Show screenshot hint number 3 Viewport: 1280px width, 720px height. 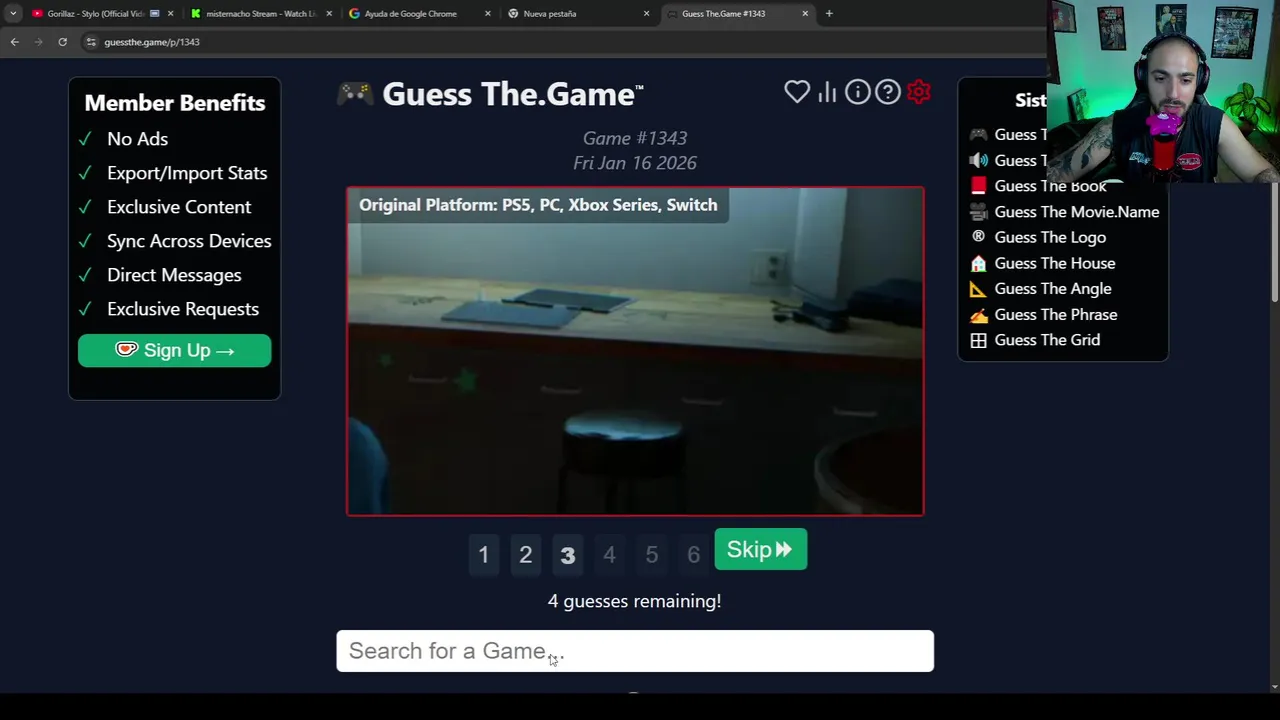pos(568,554)
